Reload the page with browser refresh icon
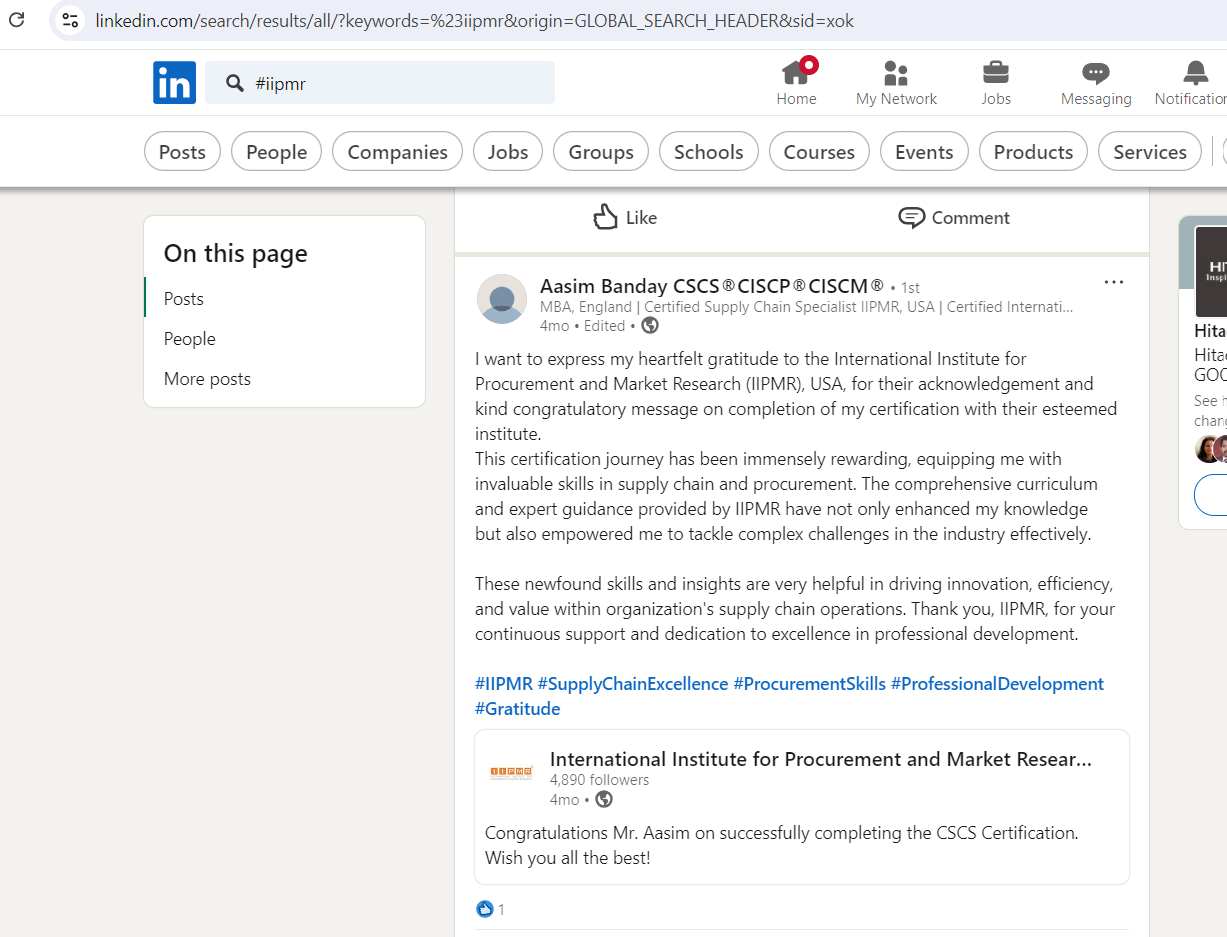The image size is (1227, 937). pos(16,20)
